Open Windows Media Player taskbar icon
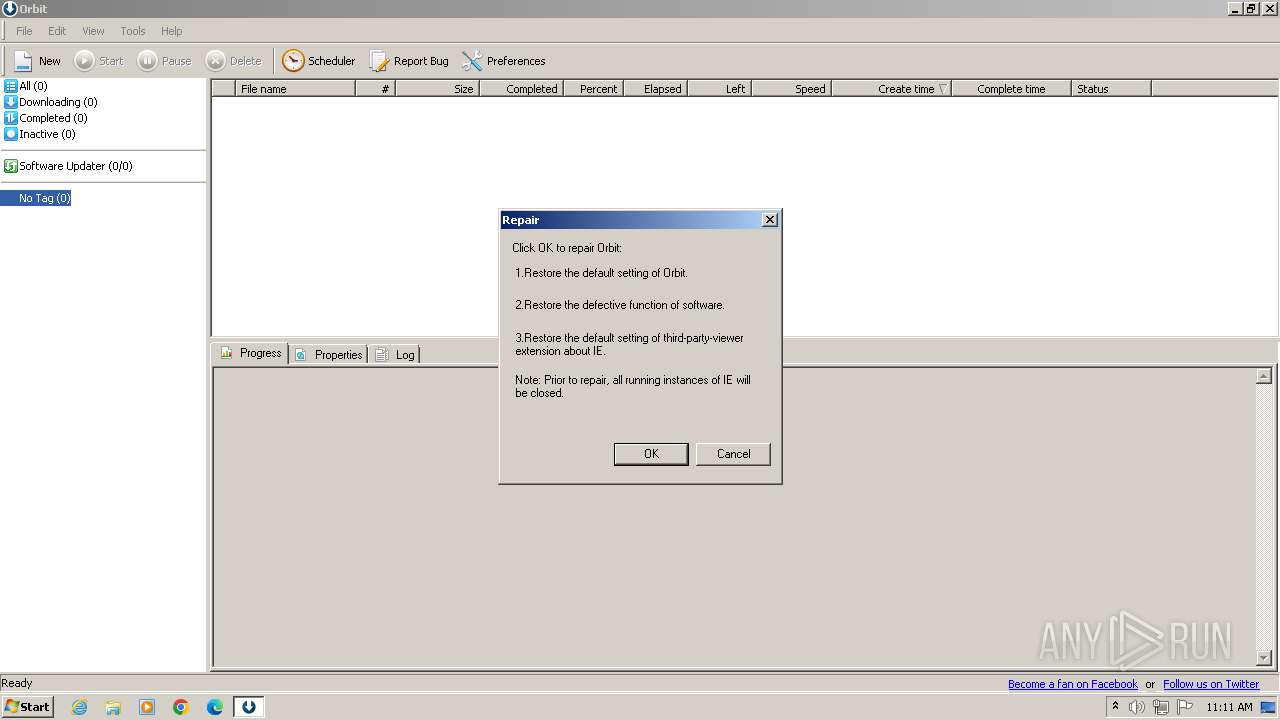The height and width of the screenshot is (720, 1280). pyautogui.click(x=147, y=707)
